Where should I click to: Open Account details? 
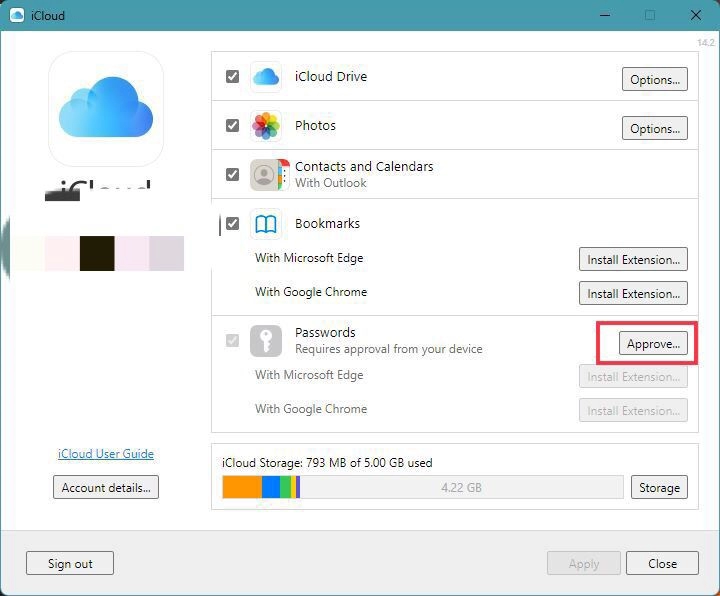coord(106,487)
